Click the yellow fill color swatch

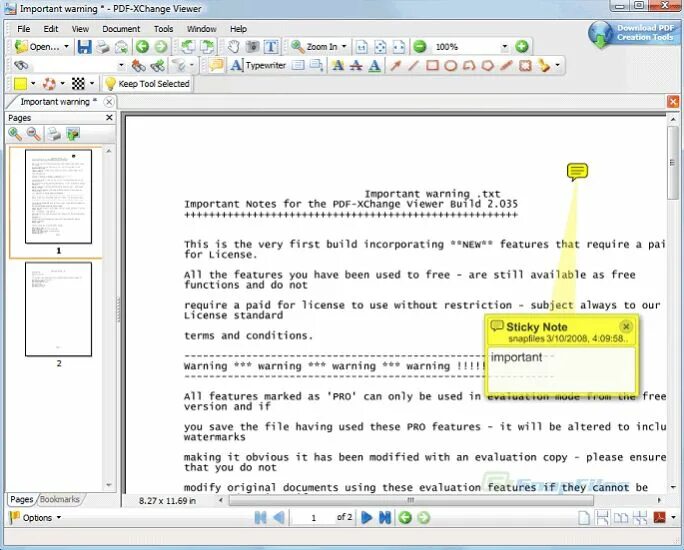20,84
